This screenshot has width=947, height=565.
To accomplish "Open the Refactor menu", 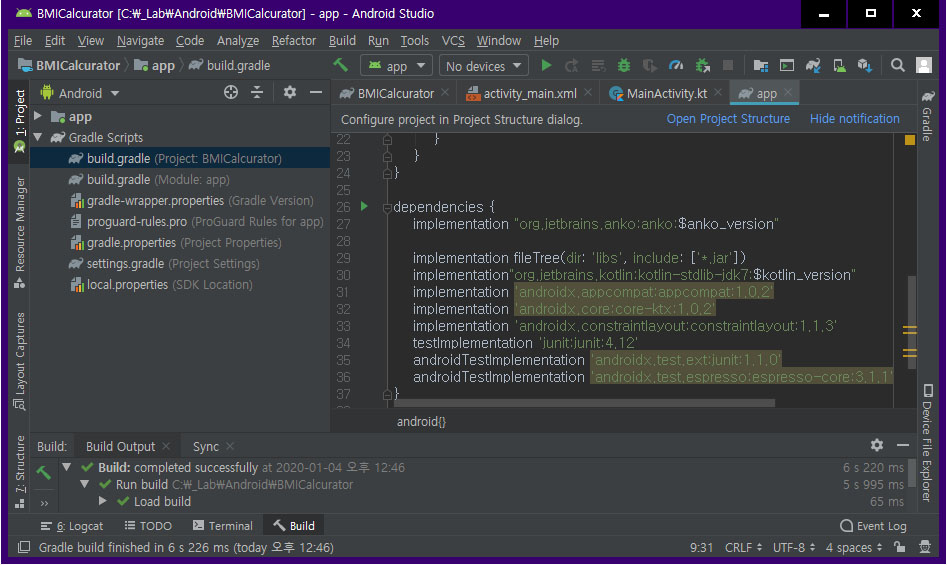I will [294, 40].
